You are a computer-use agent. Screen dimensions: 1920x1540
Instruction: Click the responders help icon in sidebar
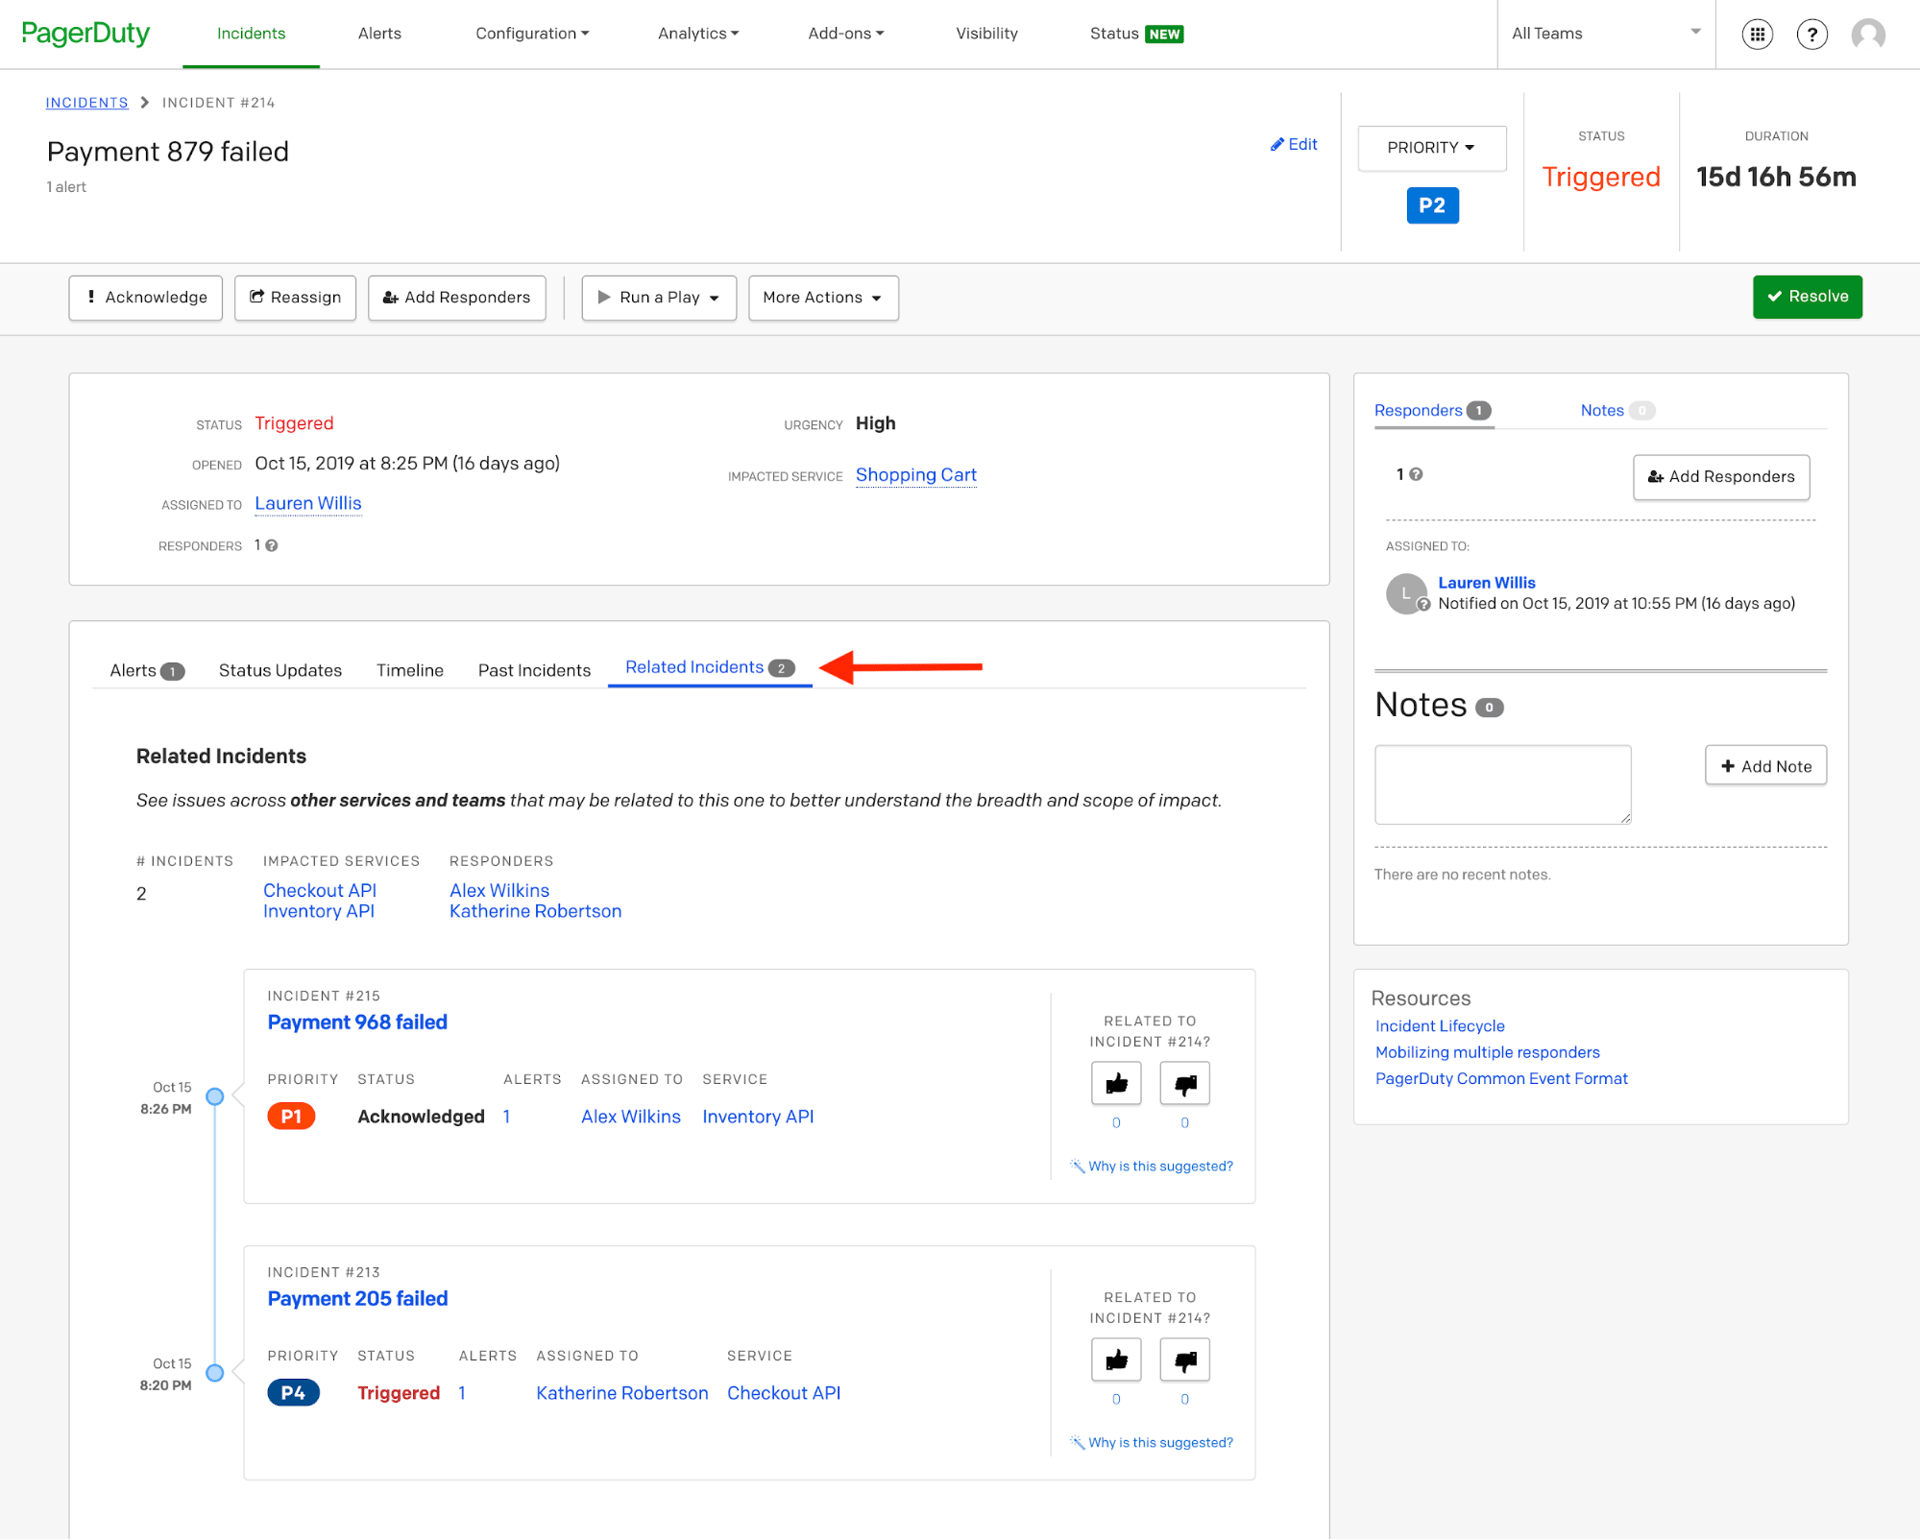pyautogui.click(x=1416, y=475)
